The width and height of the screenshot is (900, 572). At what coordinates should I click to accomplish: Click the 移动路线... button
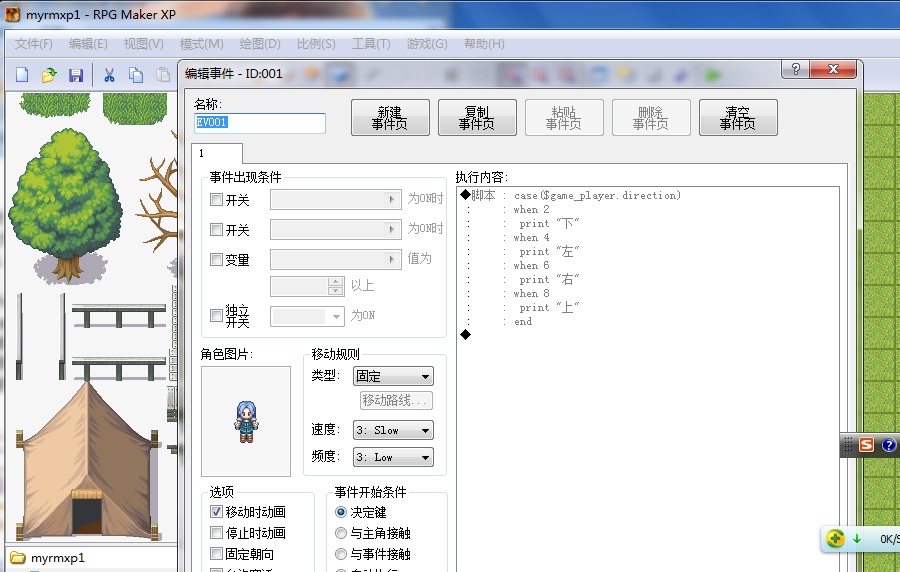coord(396,400)
